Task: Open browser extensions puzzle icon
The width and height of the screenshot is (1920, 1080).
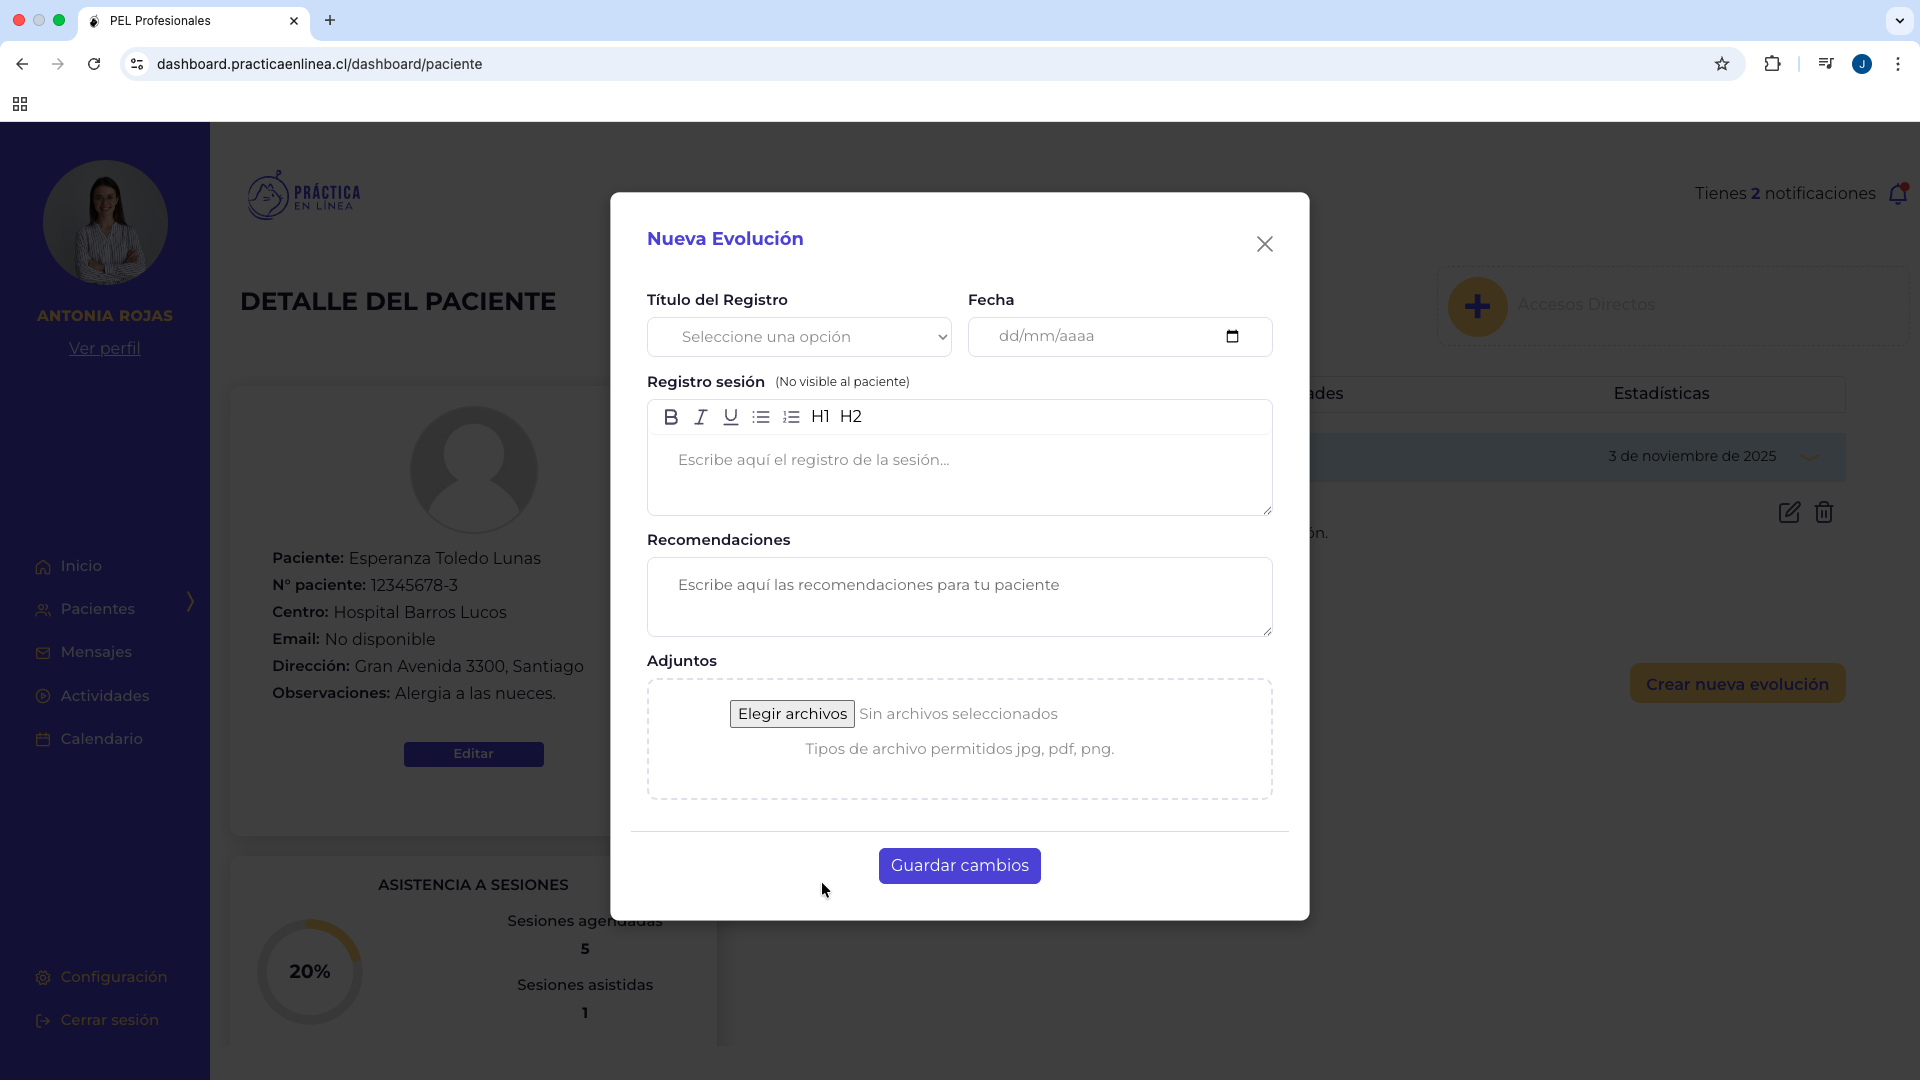Action: 1772,64
